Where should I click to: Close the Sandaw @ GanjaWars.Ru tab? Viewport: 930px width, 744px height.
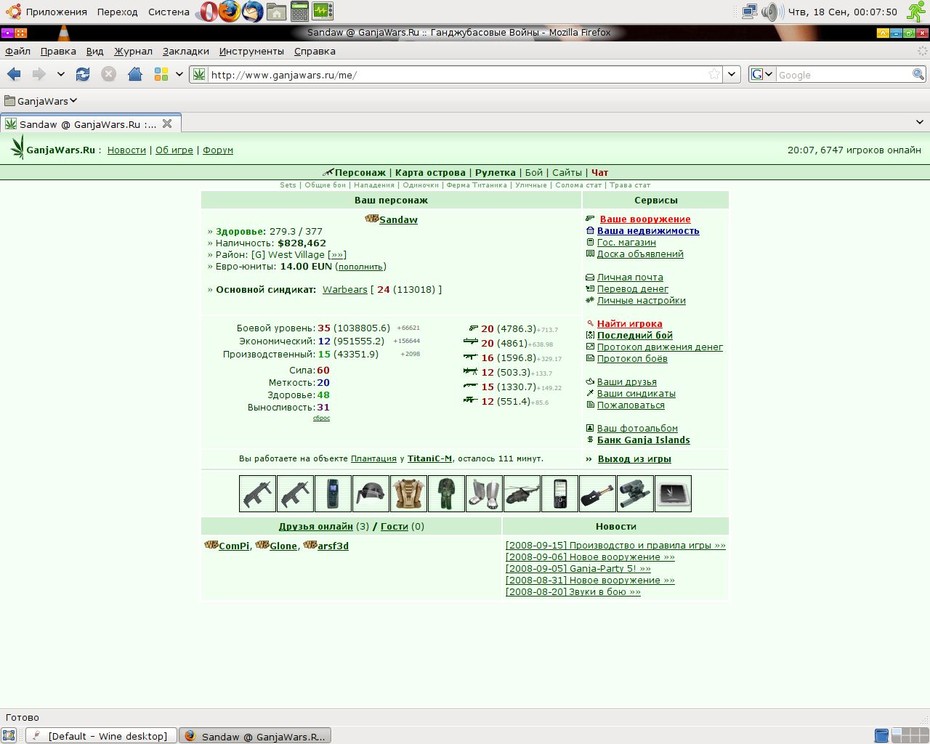(167, 123)
